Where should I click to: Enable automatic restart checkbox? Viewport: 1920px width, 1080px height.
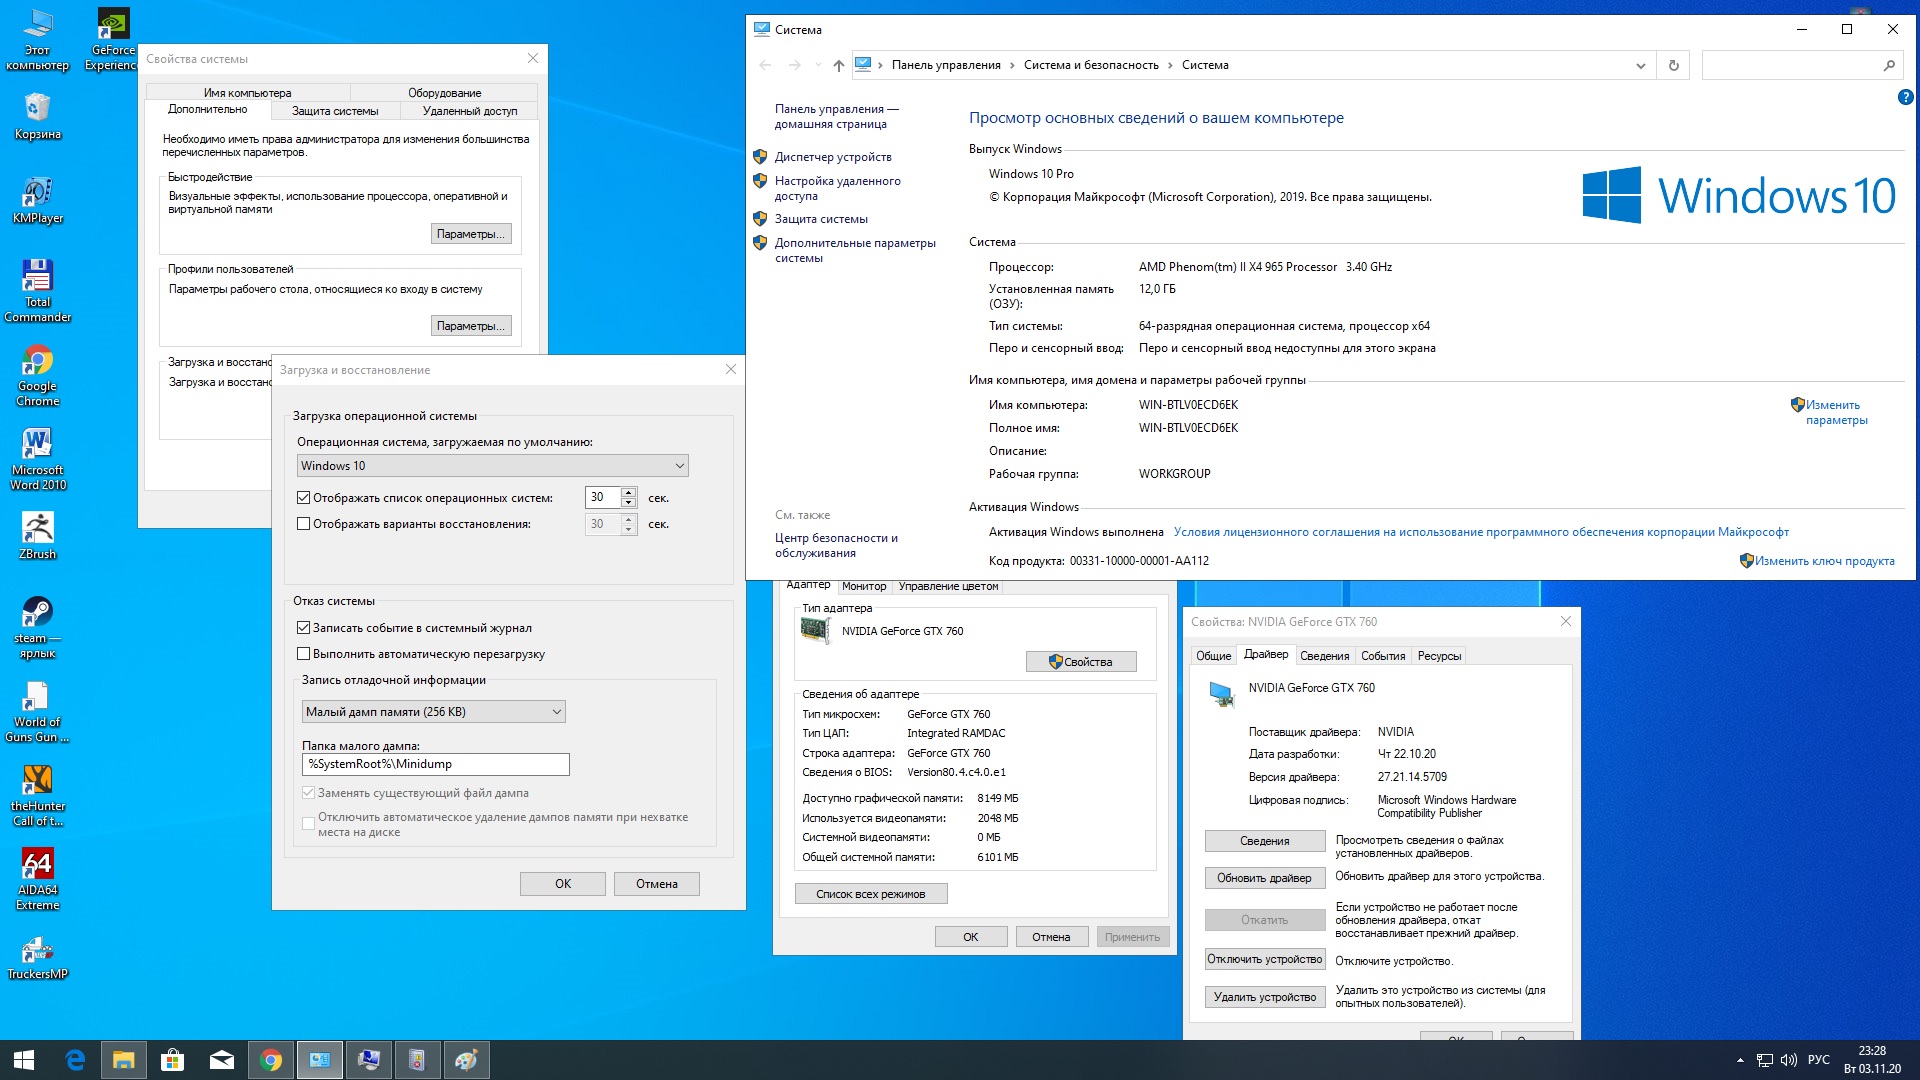click(x=303, y=653)
